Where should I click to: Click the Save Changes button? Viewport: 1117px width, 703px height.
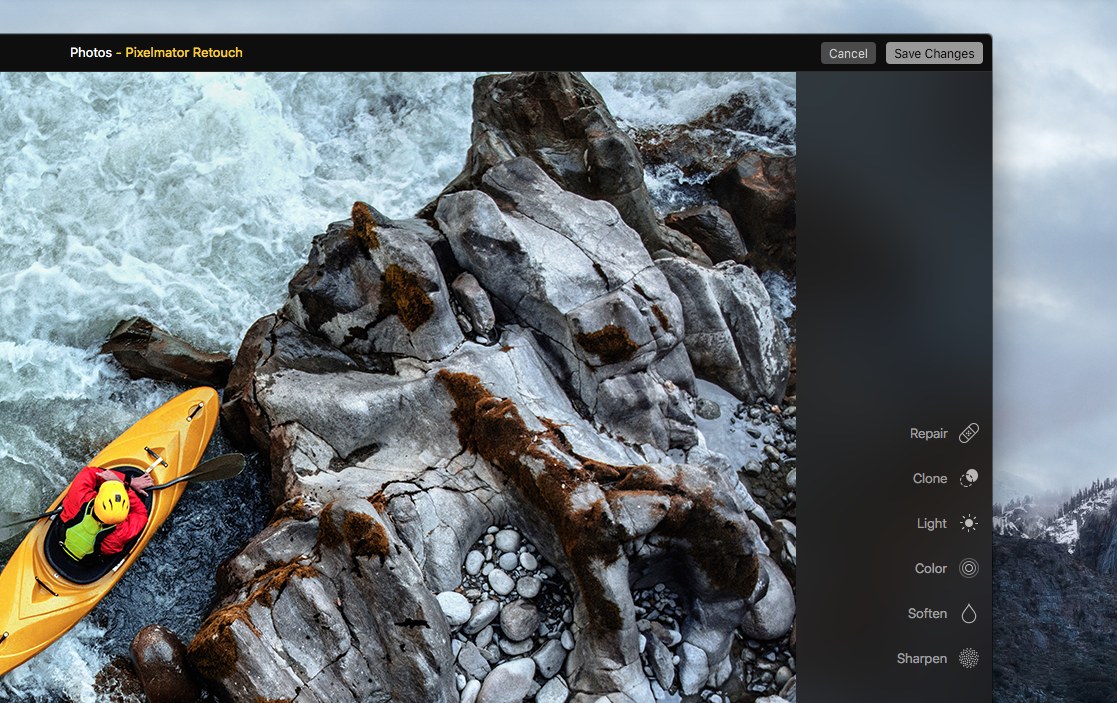(x=934, y=53)
